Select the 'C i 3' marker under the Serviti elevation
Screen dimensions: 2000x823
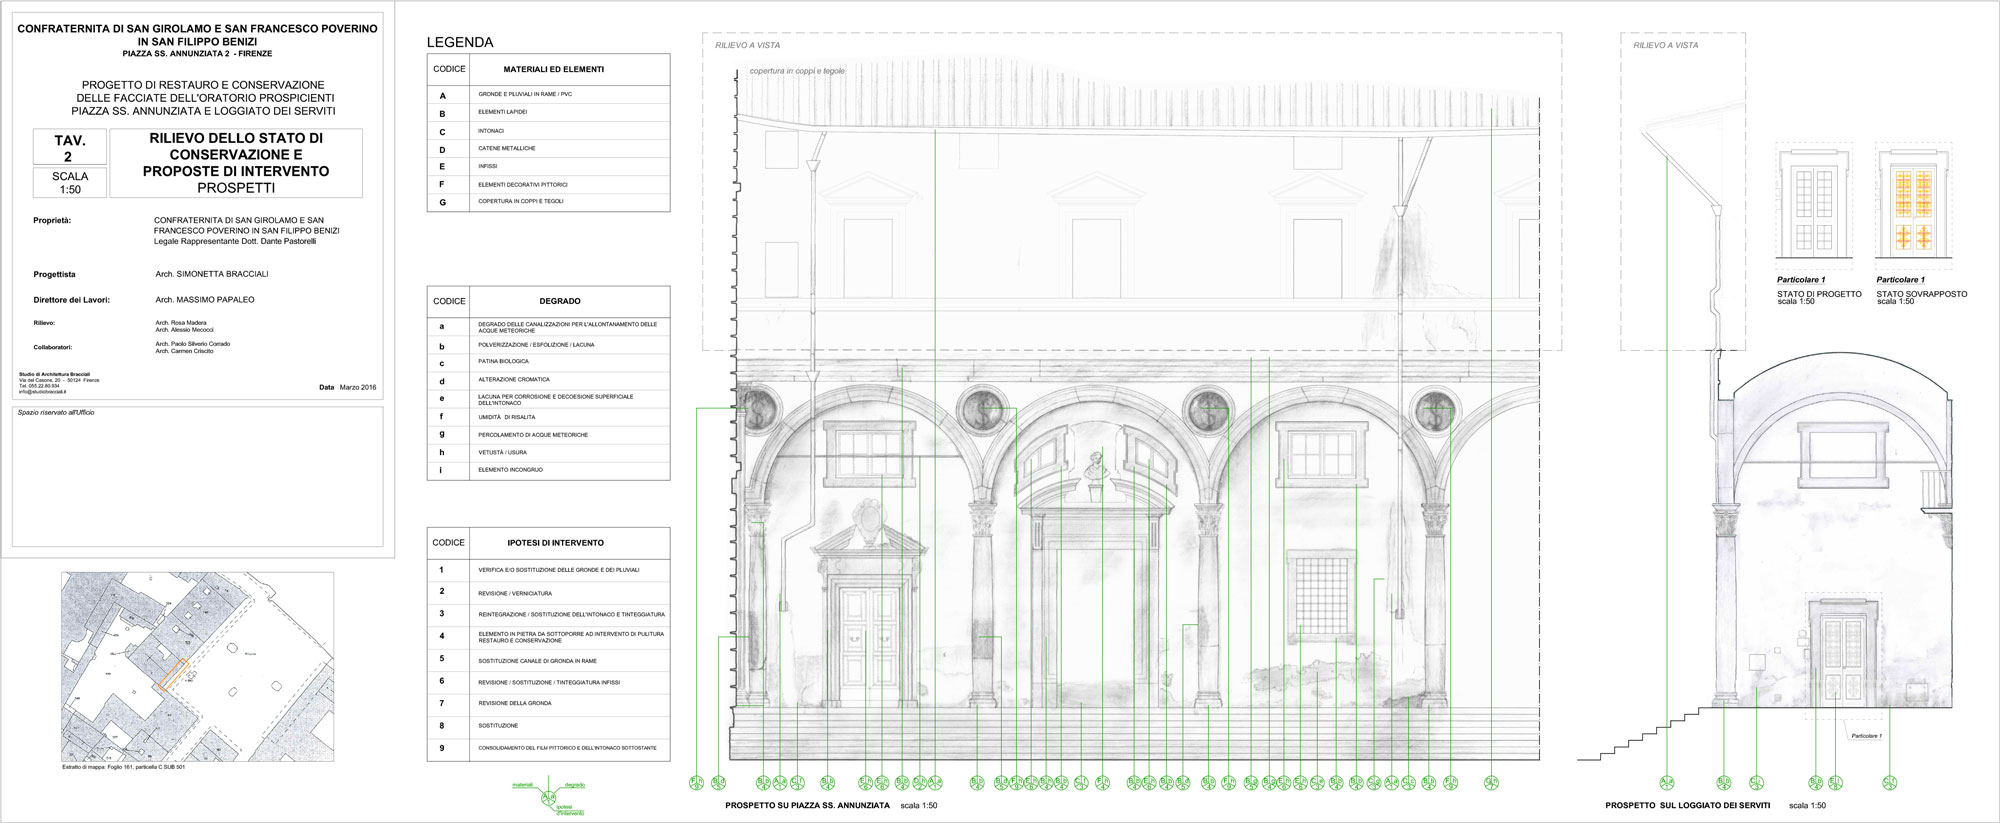1757,783
